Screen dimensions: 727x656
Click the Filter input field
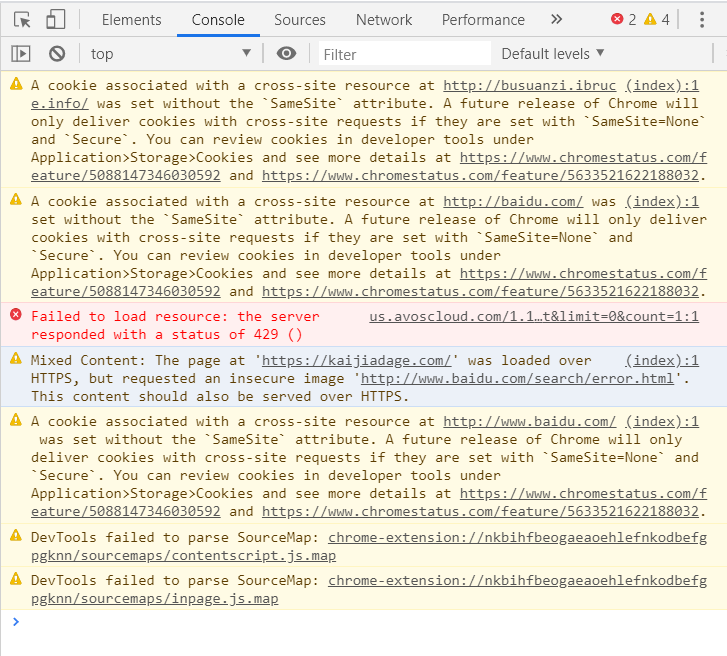tap(405, 54)
